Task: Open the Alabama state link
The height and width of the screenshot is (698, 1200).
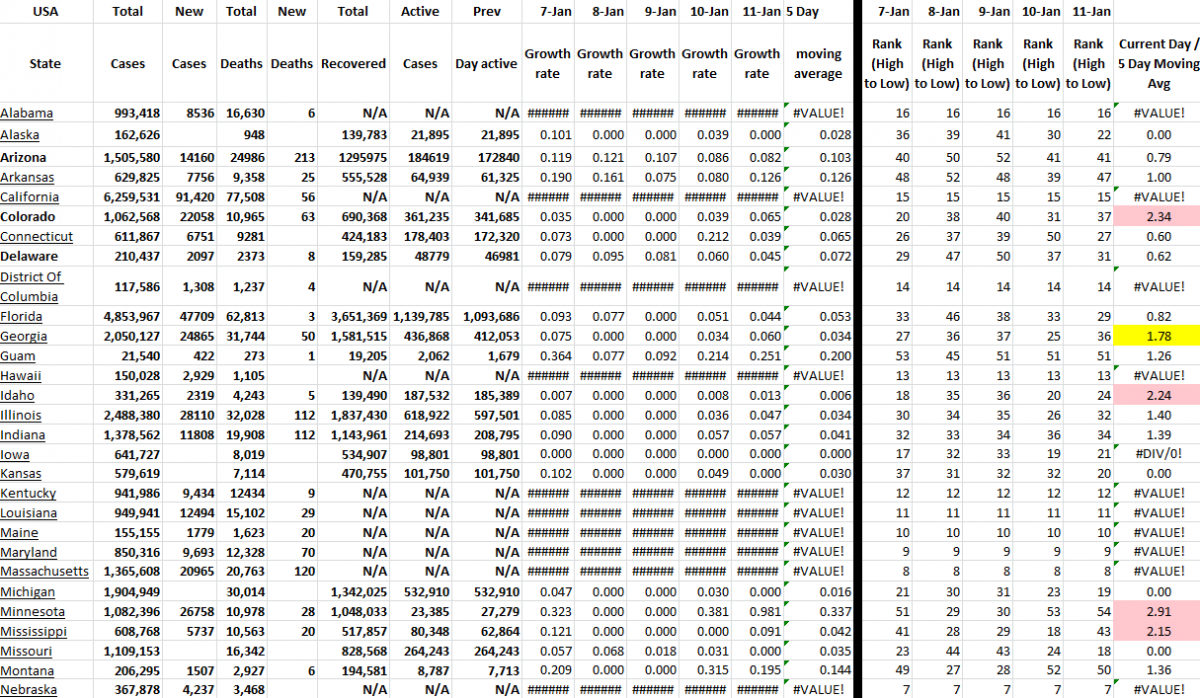Action: (27, 113)
